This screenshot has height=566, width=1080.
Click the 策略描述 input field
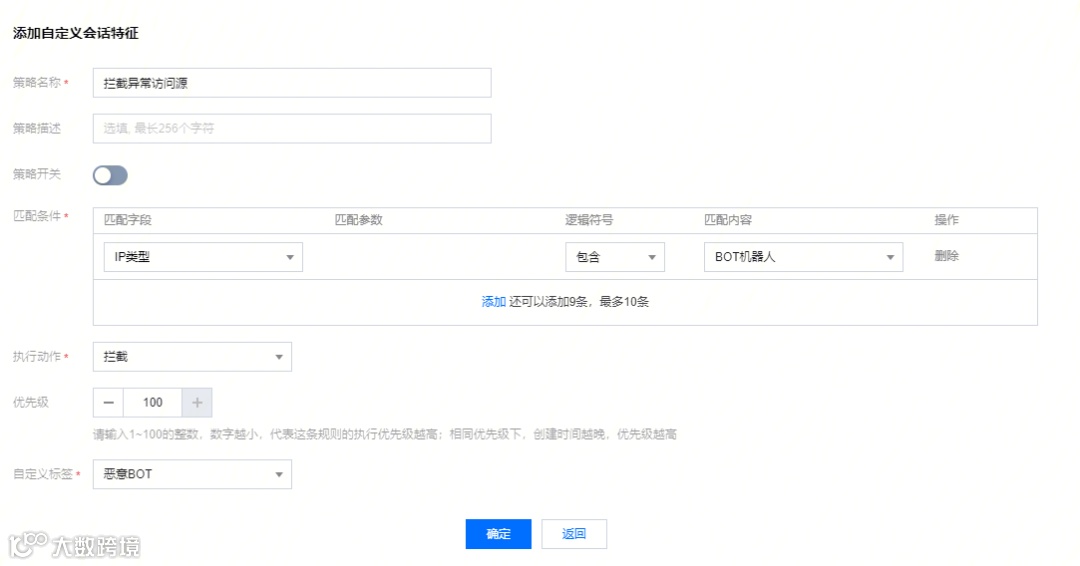click(x=292, y=129)
